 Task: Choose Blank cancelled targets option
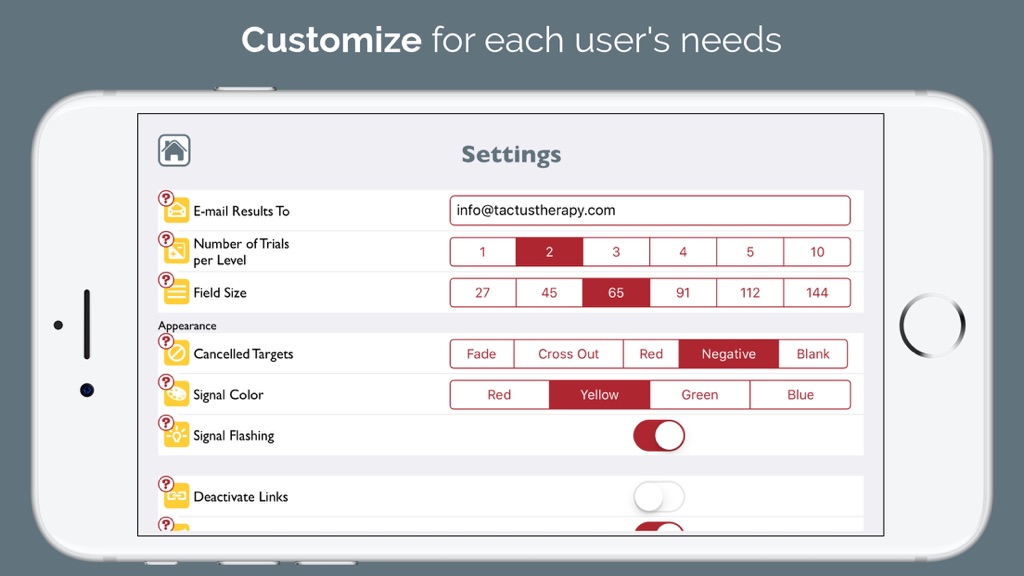pyautogui.click(x=813, y=354)
